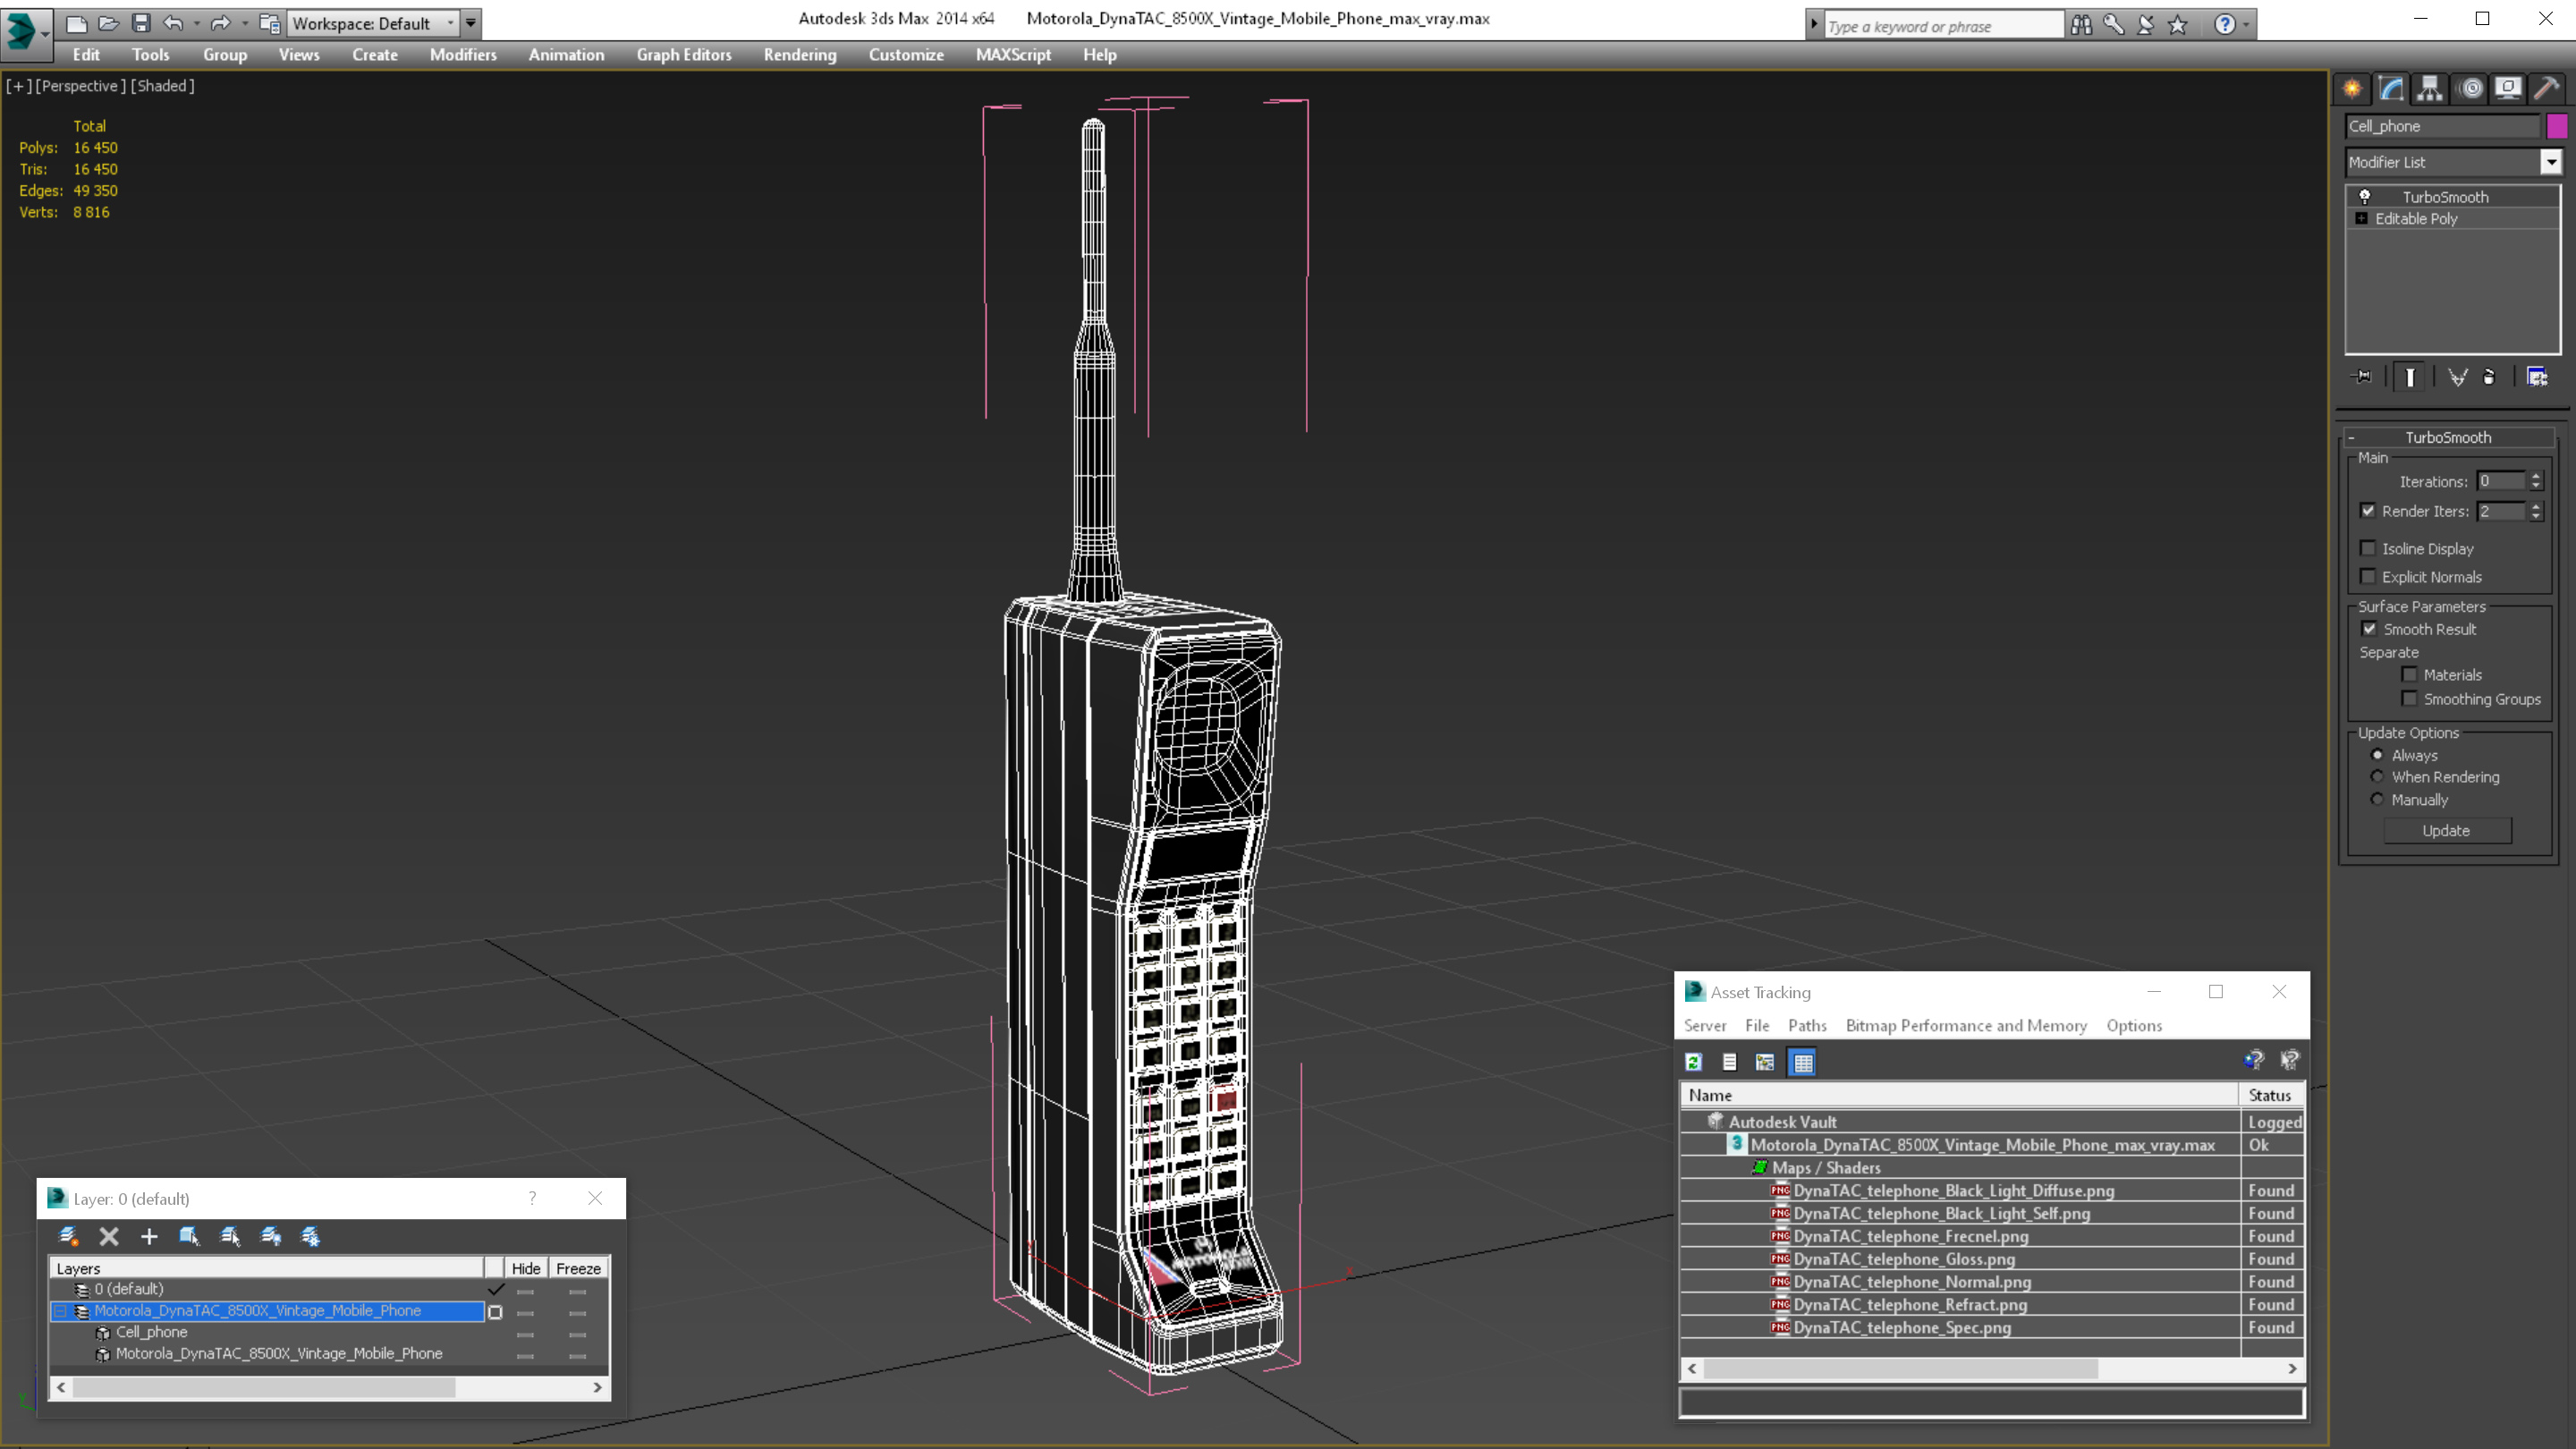Open the Rendering menu

tap(799, 55)
